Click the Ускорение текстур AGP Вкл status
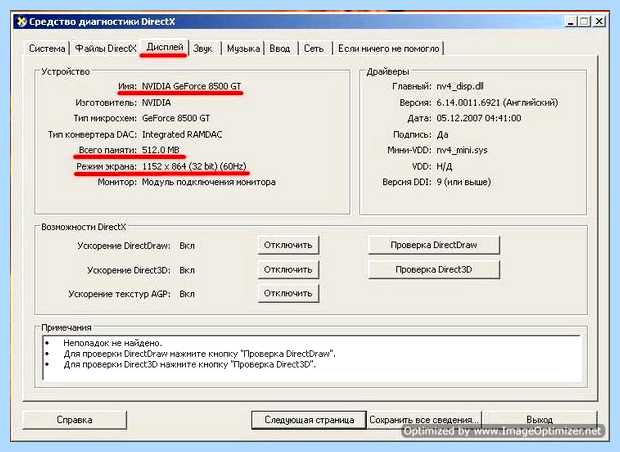This screenshot has height=452, width=620. click(187, 294)
